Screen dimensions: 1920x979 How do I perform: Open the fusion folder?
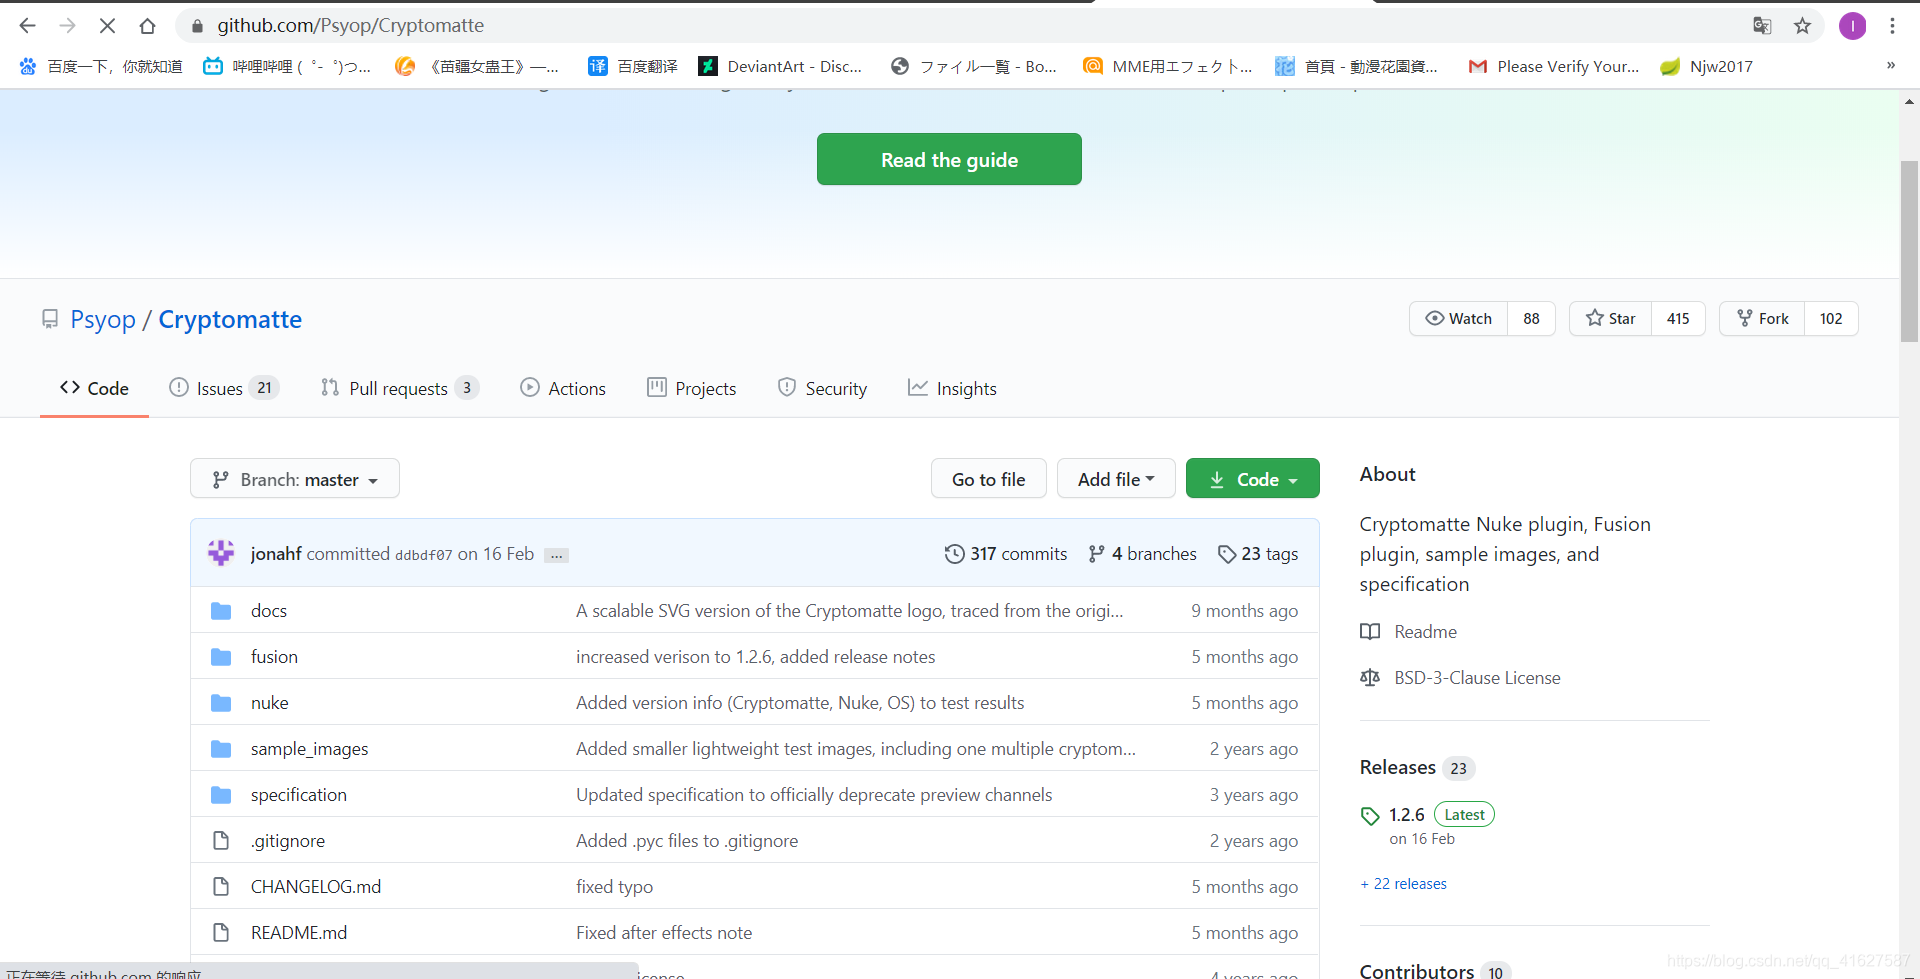tap(274, 656)
